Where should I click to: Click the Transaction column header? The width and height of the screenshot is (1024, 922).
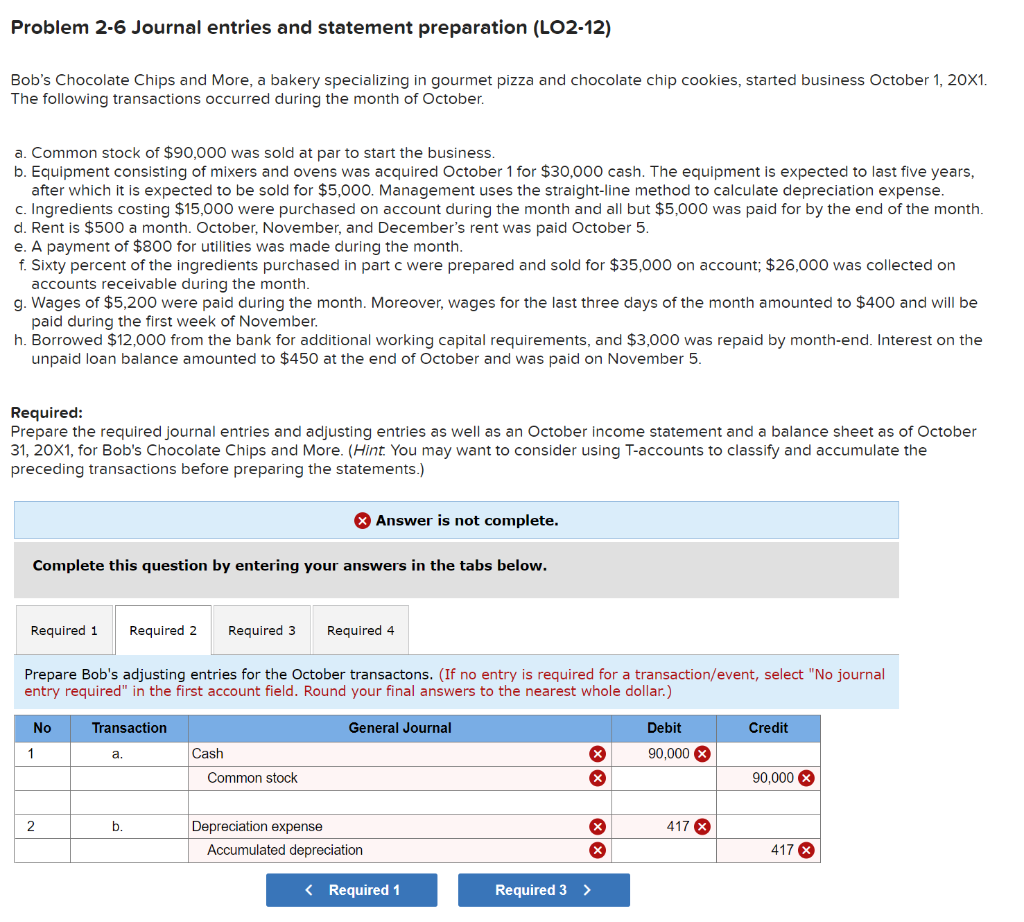129,728
